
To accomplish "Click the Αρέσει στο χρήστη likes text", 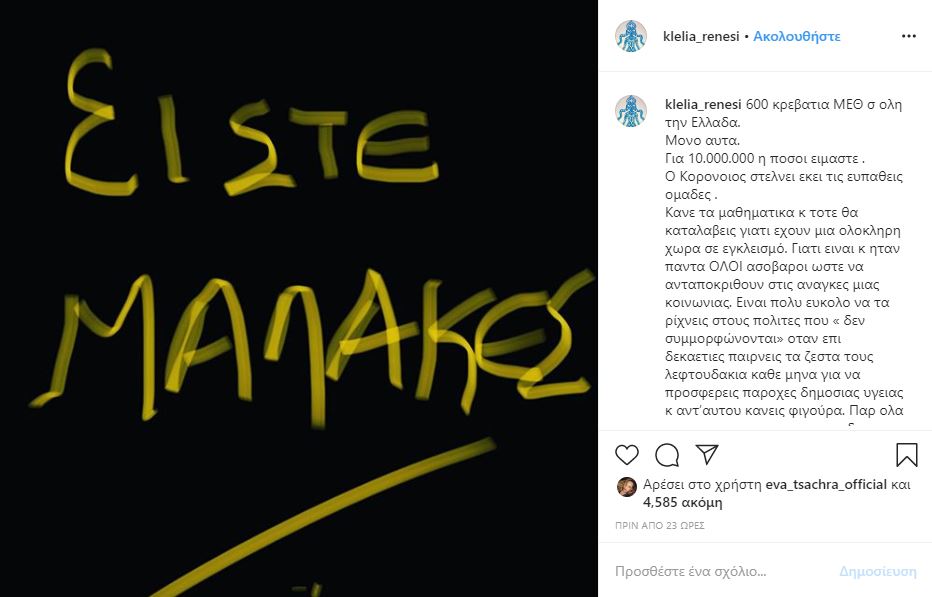I will pyautogui.click(x=702, y=485).
